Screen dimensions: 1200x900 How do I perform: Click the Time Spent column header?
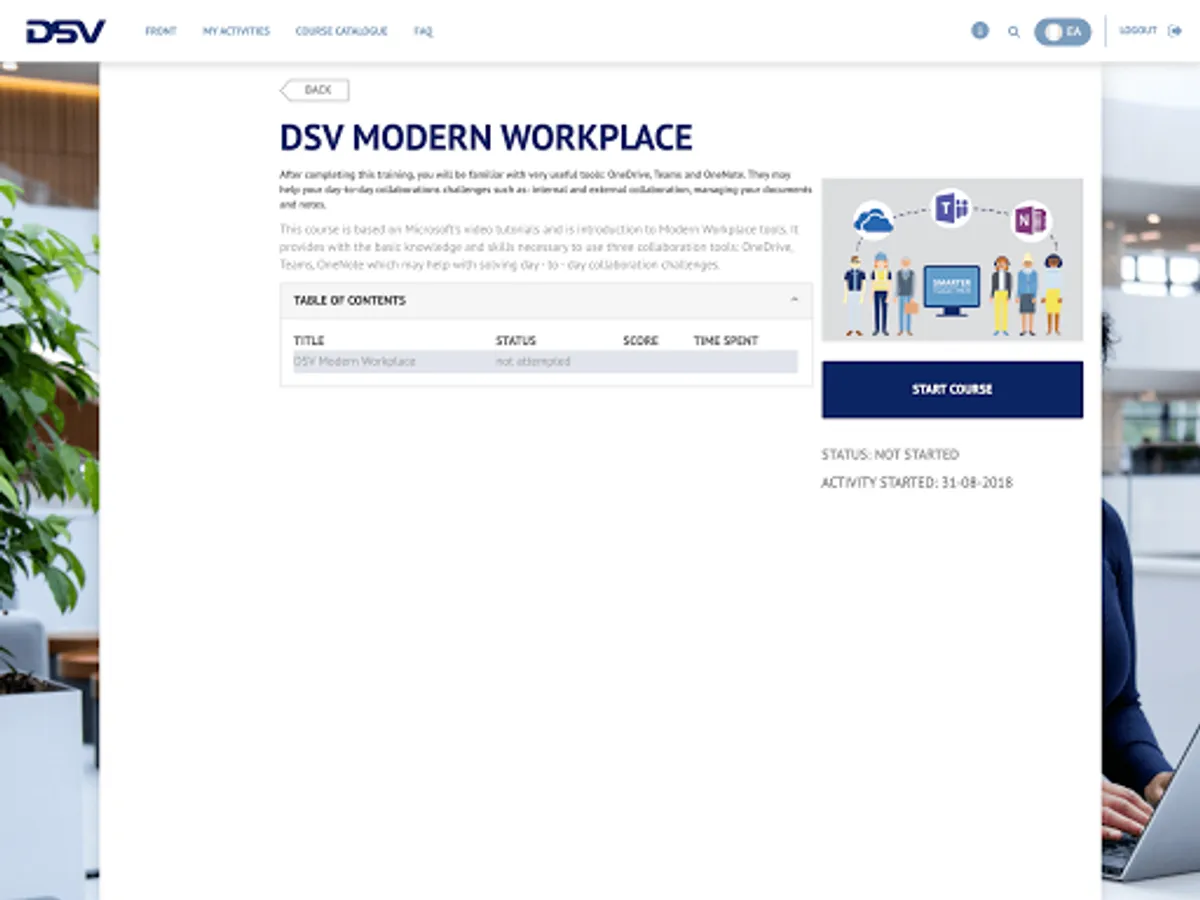(x=726, y=341)
